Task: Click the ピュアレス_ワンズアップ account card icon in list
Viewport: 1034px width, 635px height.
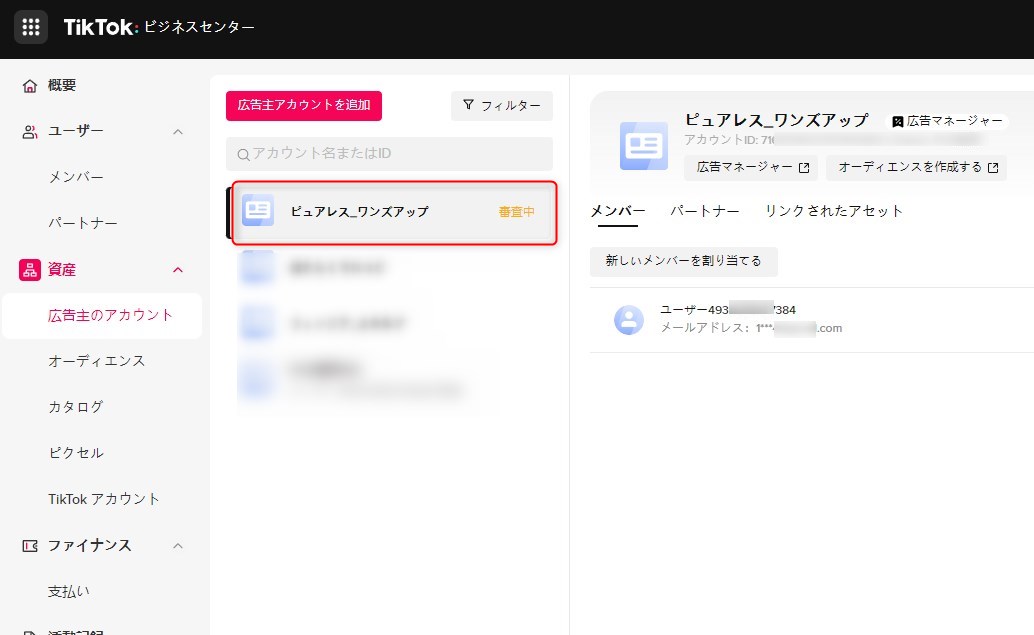Action: 258,210
